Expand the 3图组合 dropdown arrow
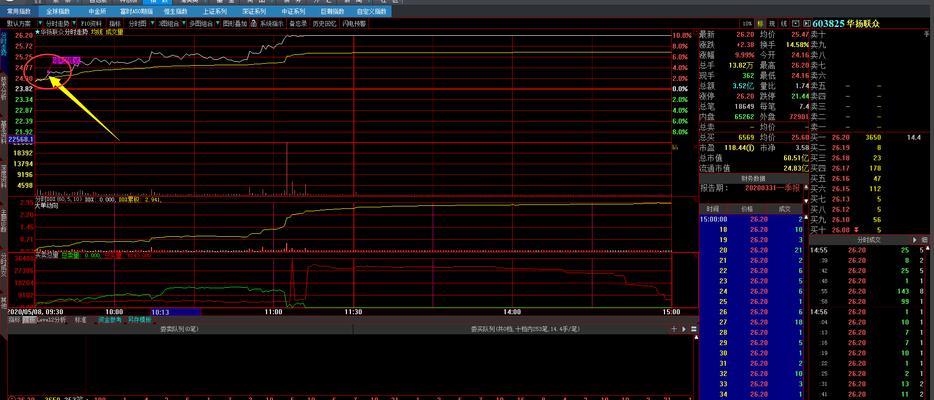Viewport: 934px width, 400px height. pos(185,24)
